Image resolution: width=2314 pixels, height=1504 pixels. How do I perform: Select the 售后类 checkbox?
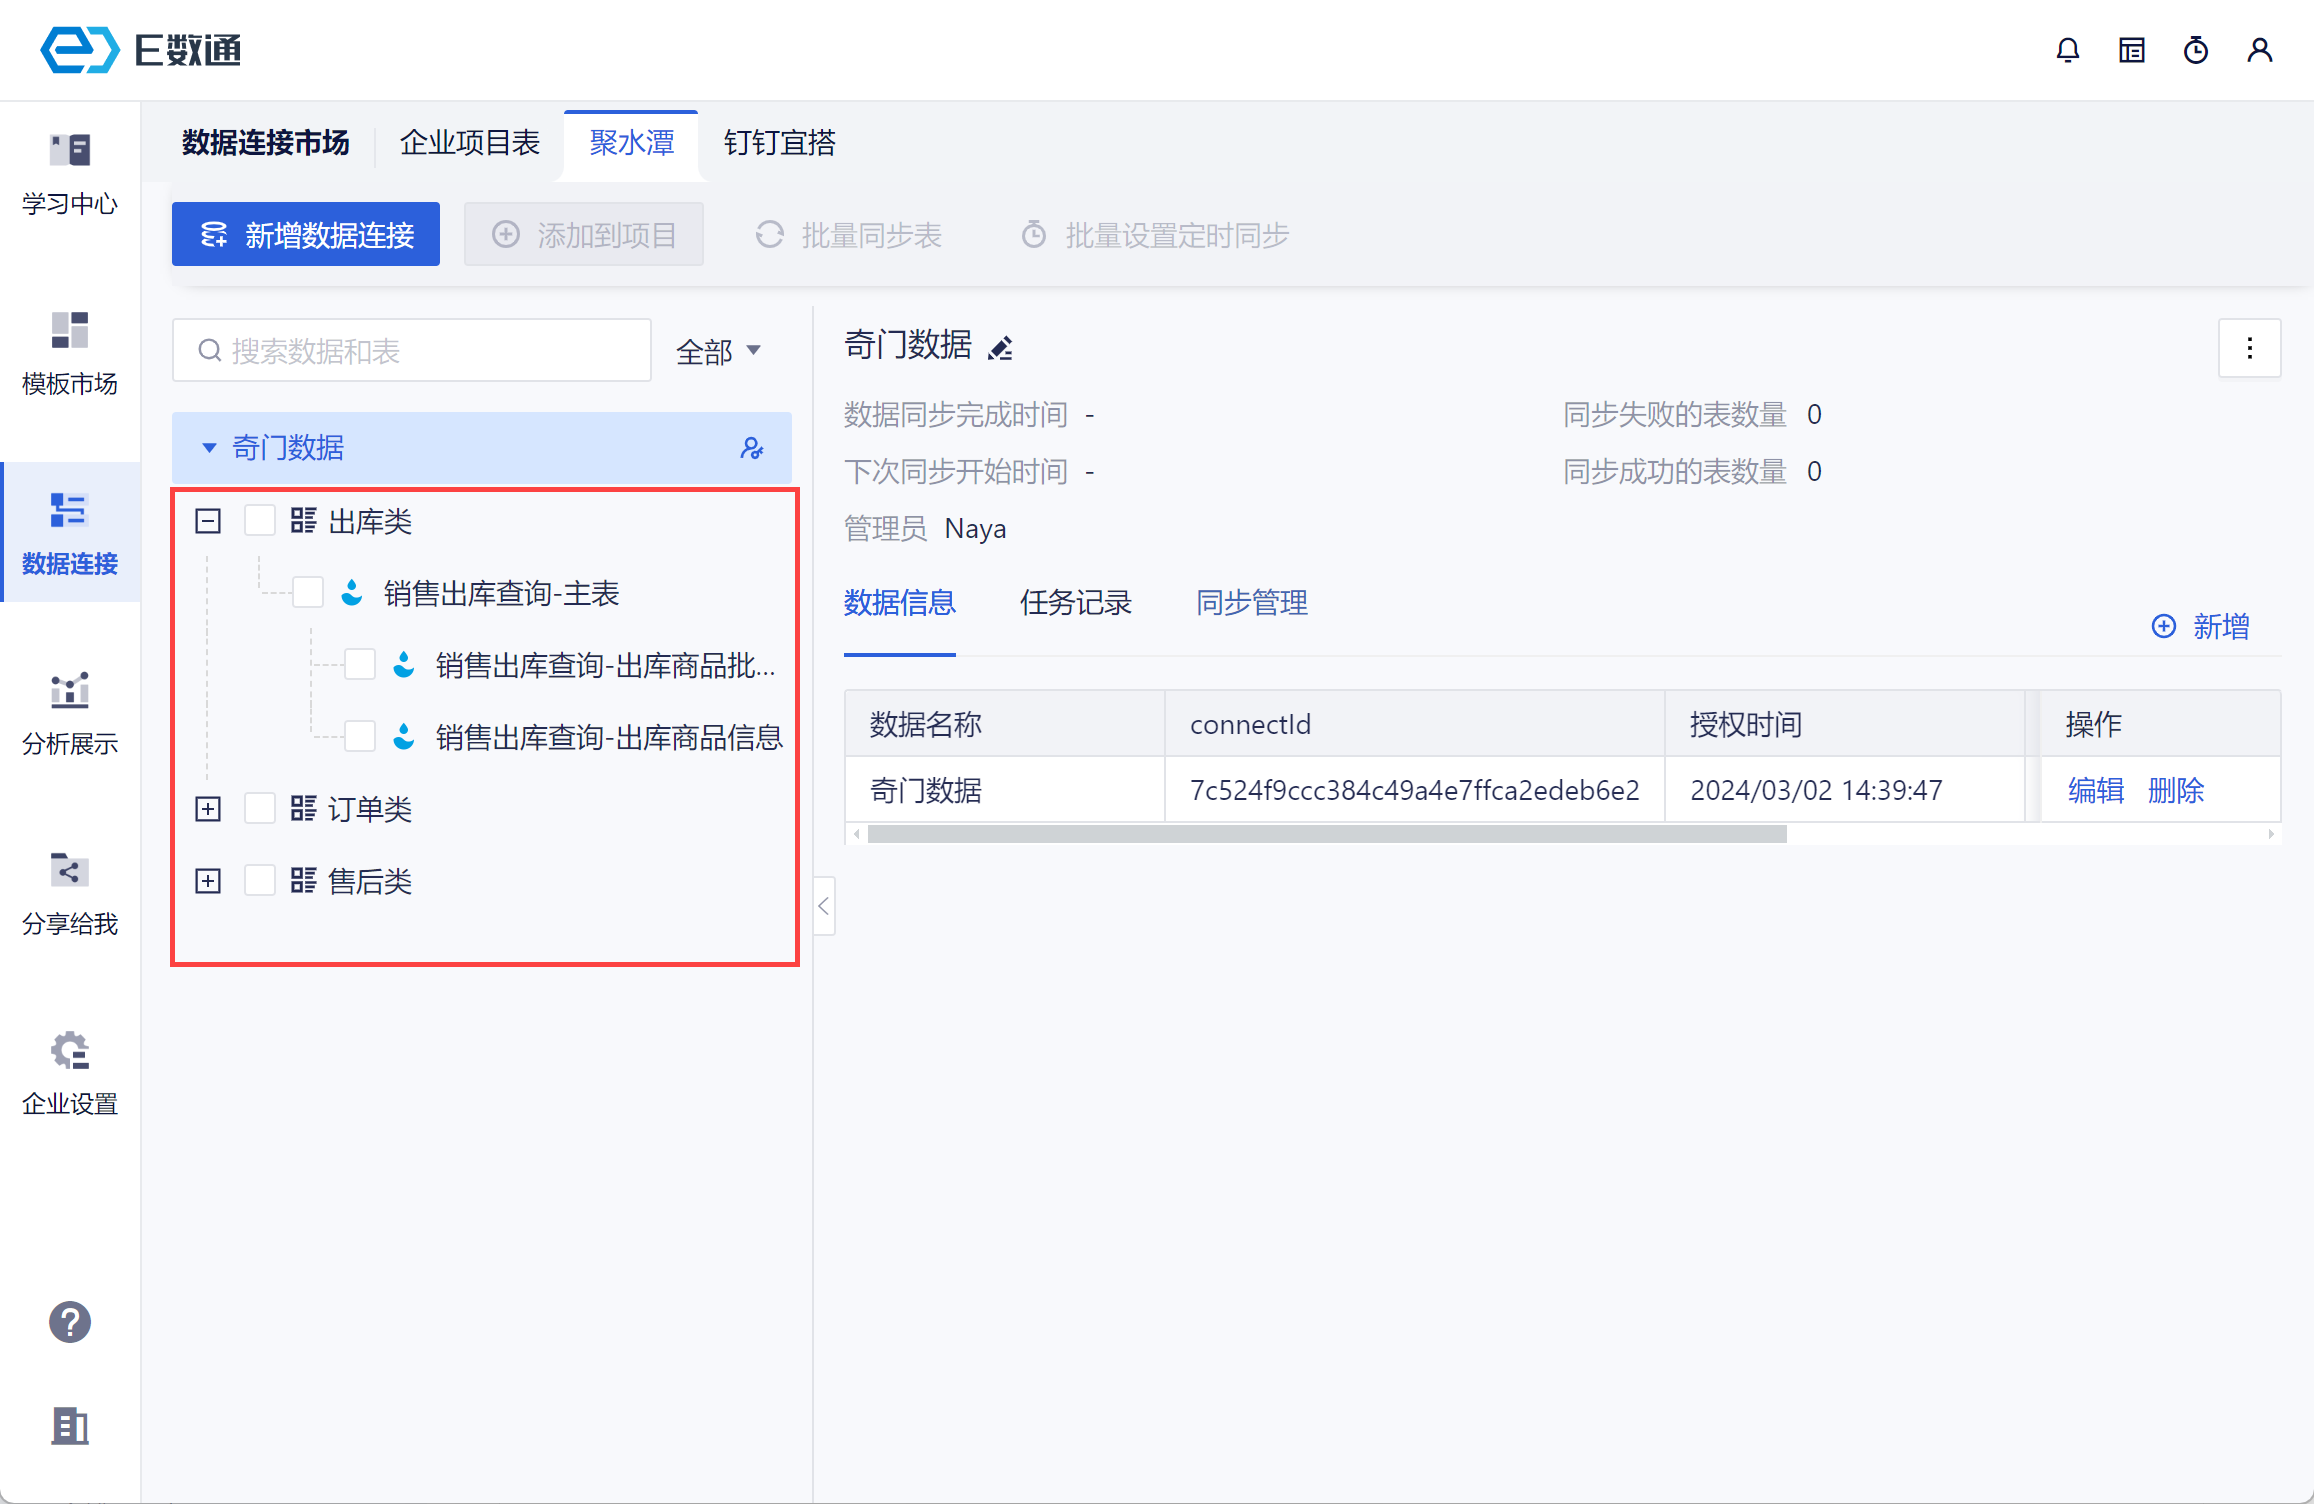click(260, 880)
